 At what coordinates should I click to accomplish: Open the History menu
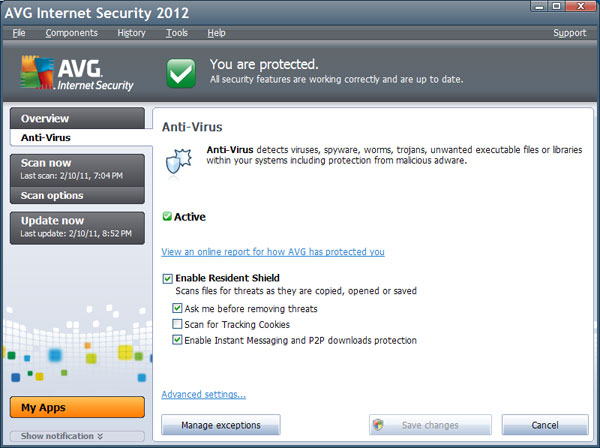click(131, 33)
